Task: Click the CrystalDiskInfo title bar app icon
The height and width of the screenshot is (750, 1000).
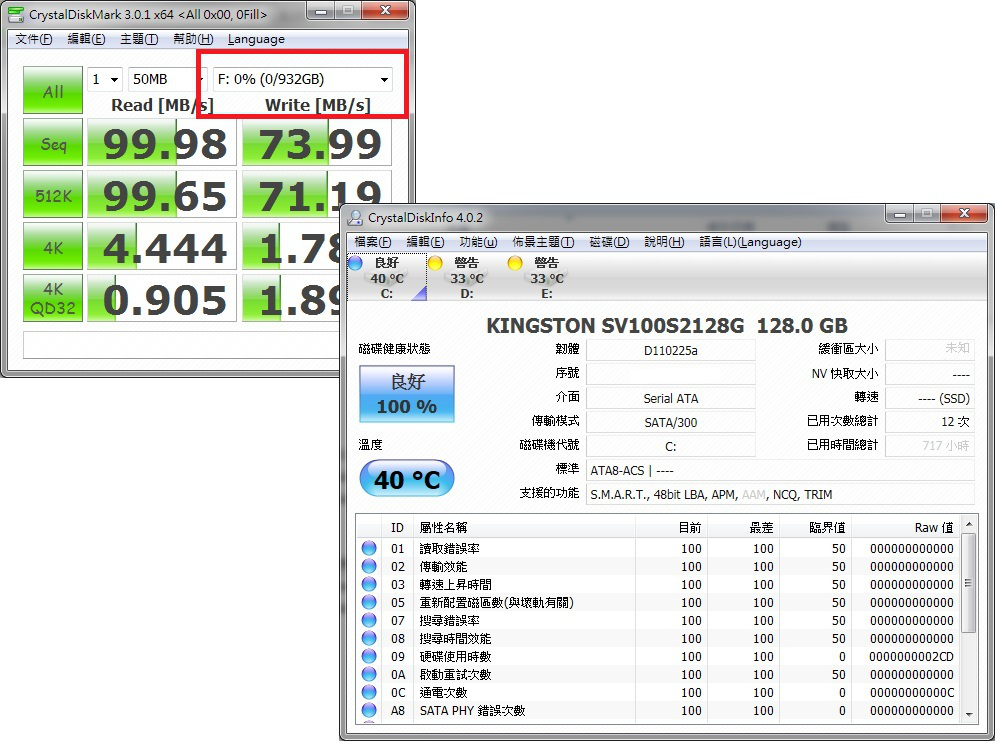Action: (x=355, y=218)
